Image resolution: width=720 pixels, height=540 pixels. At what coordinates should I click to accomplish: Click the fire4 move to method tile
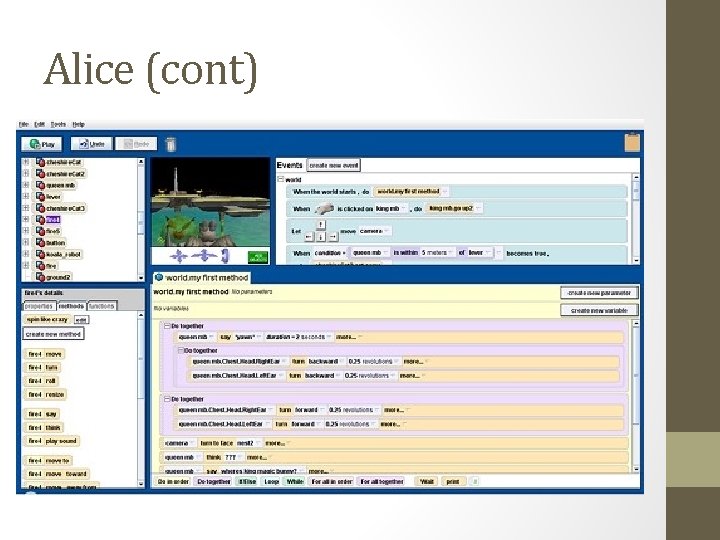pyautogui.click(x=48, y=461)
